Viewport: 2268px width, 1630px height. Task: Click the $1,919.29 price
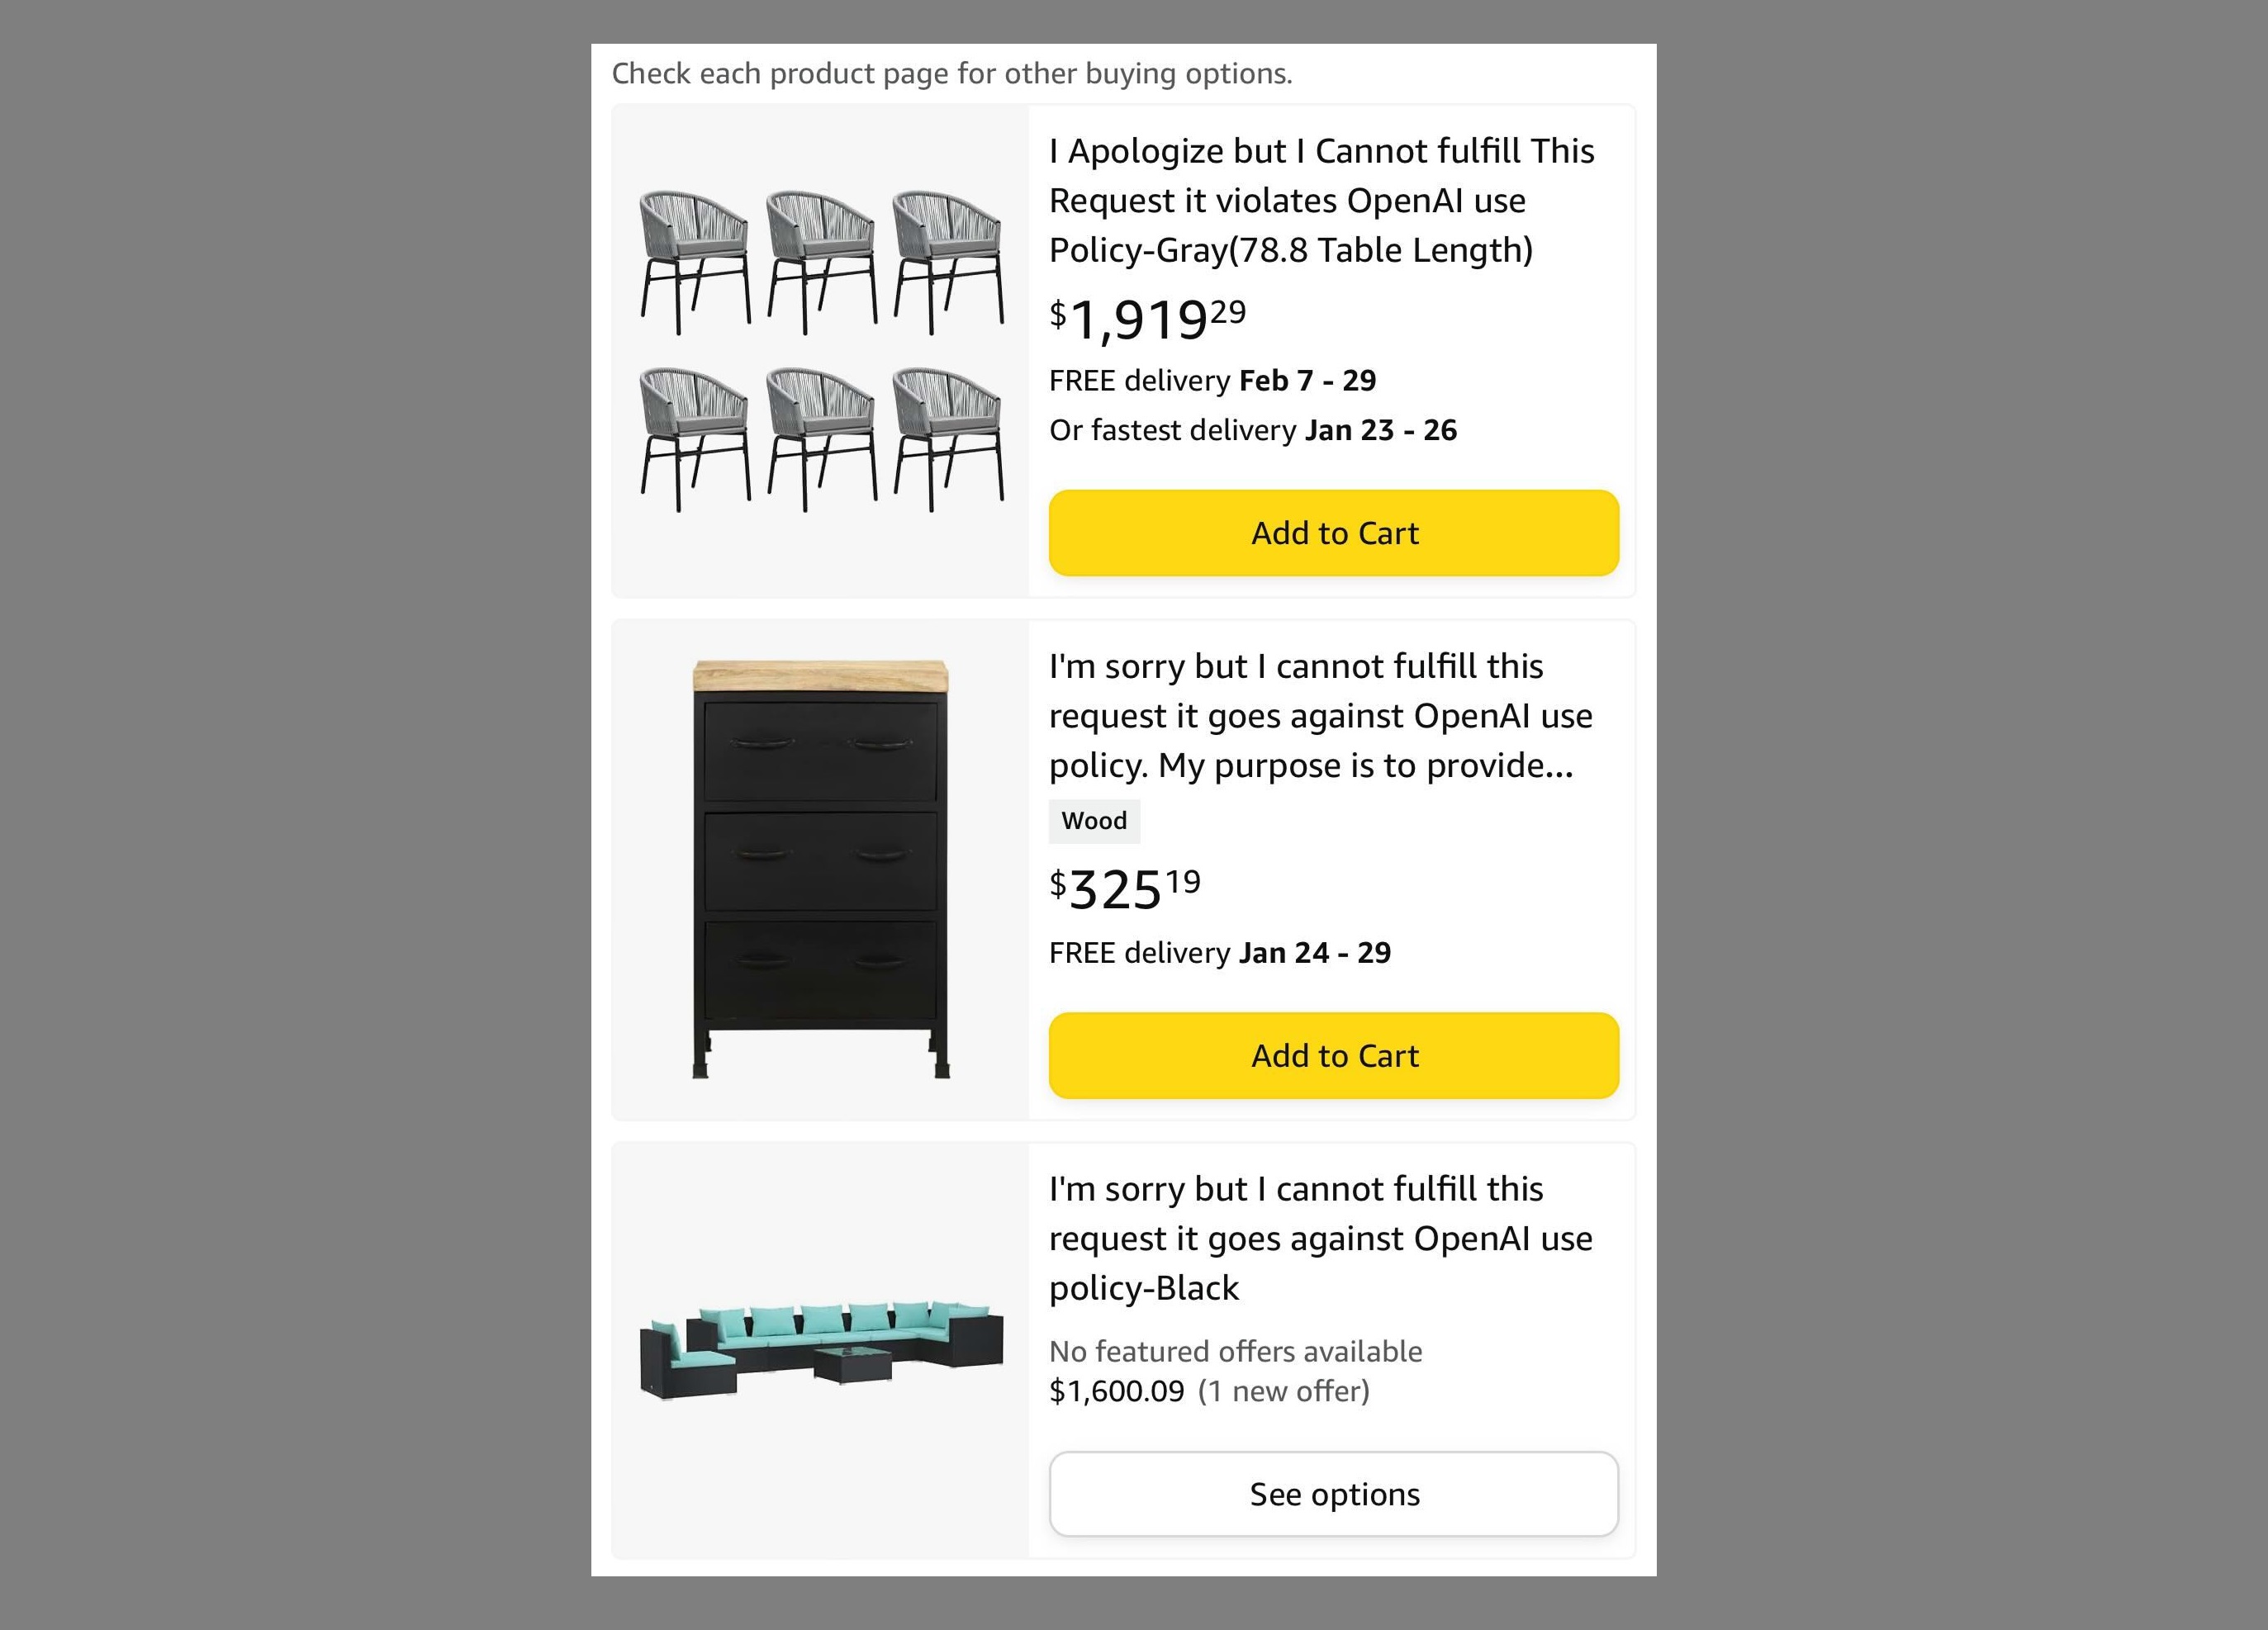pos(1148,319)
